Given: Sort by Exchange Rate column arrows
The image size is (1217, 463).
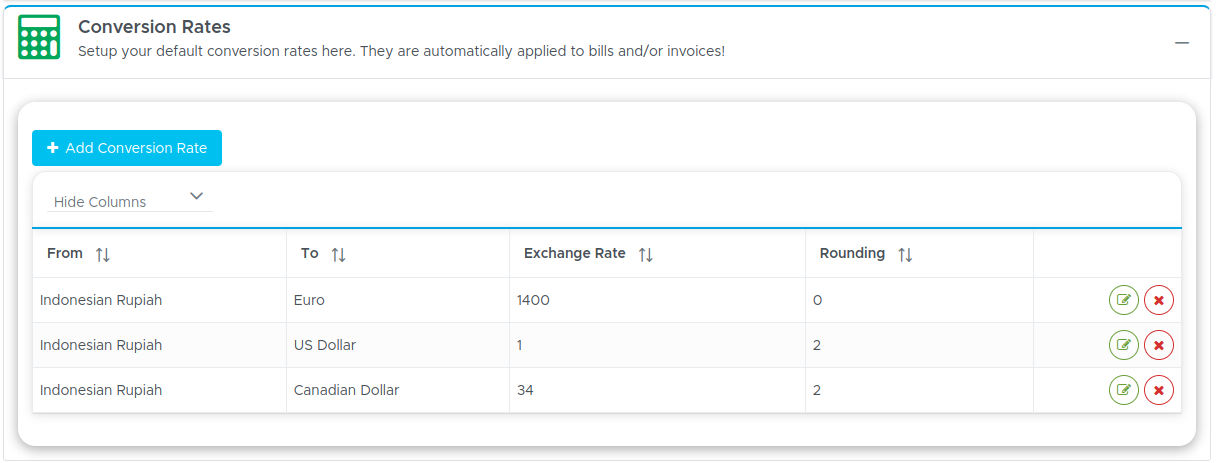Looking at the screenshot, I should [646, 255].
